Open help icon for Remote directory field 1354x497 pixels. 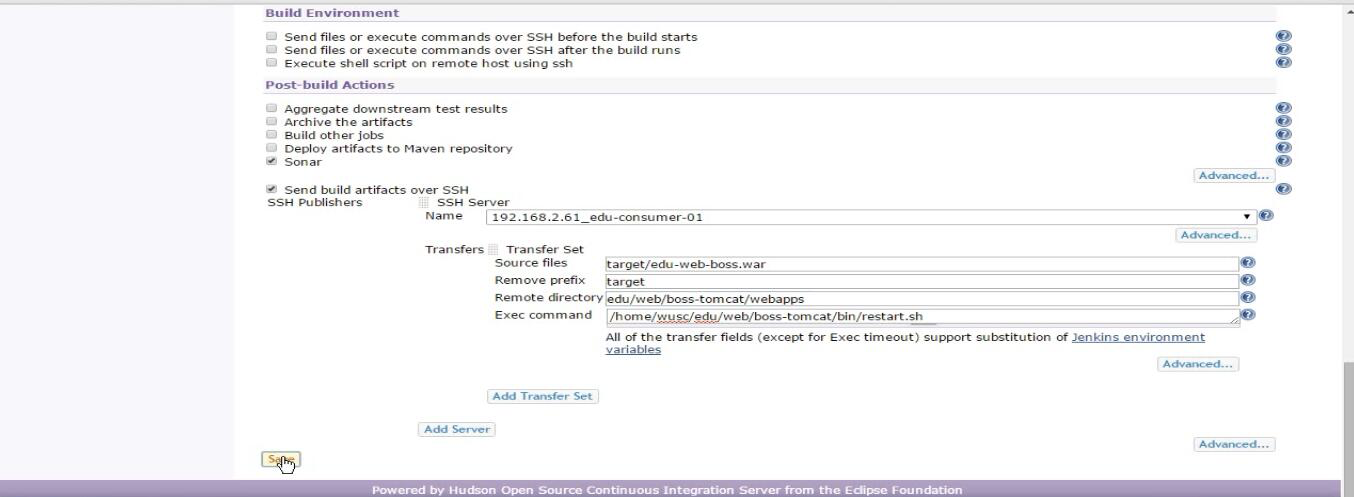[1247, 297]
